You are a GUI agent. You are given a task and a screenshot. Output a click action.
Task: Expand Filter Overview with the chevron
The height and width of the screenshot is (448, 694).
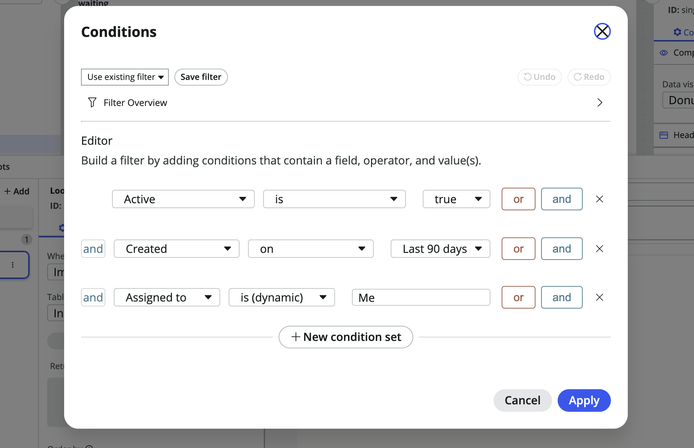(600, 103)
